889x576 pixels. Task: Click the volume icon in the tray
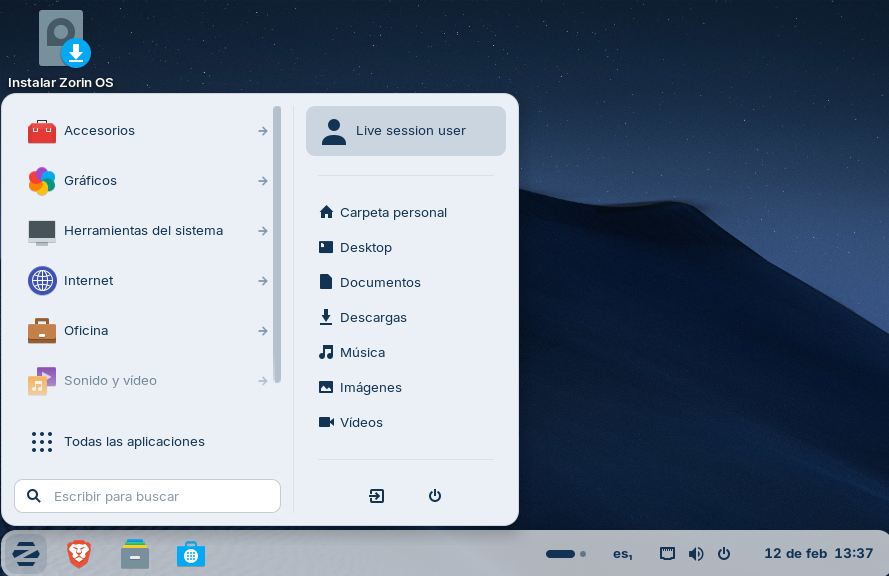coord(696,553)
